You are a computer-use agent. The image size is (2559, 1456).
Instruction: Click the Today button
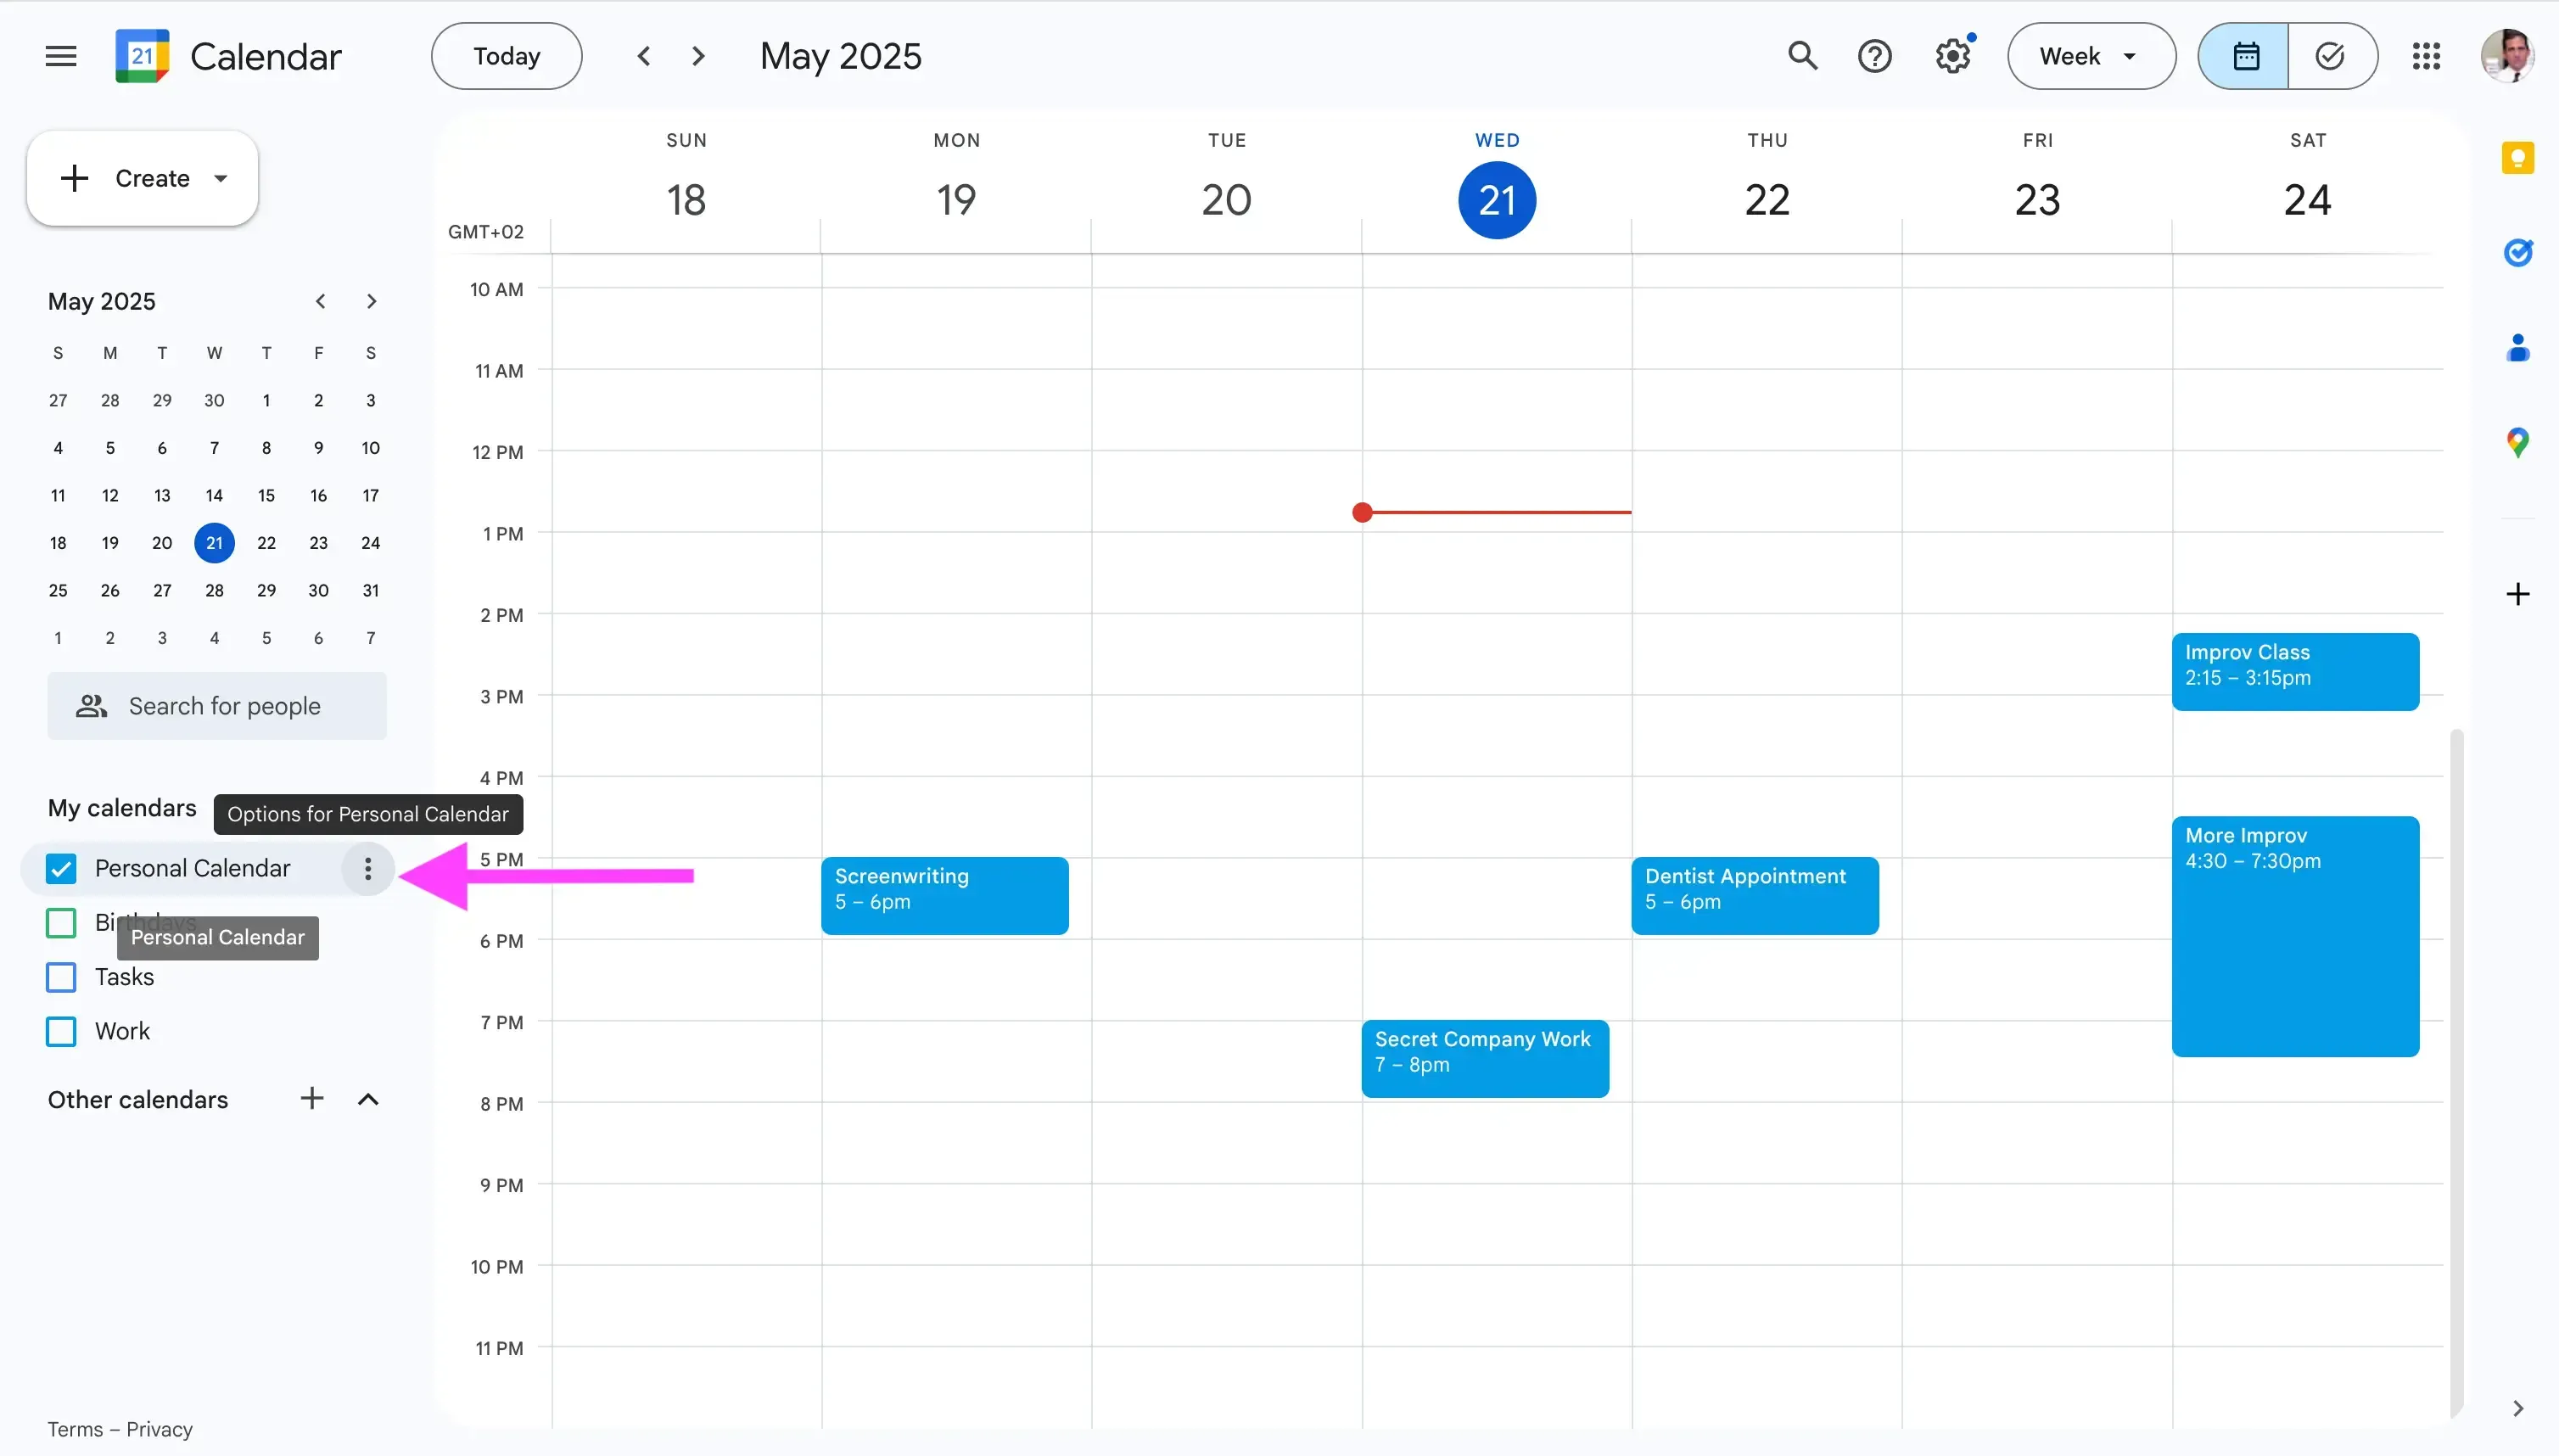505,55
